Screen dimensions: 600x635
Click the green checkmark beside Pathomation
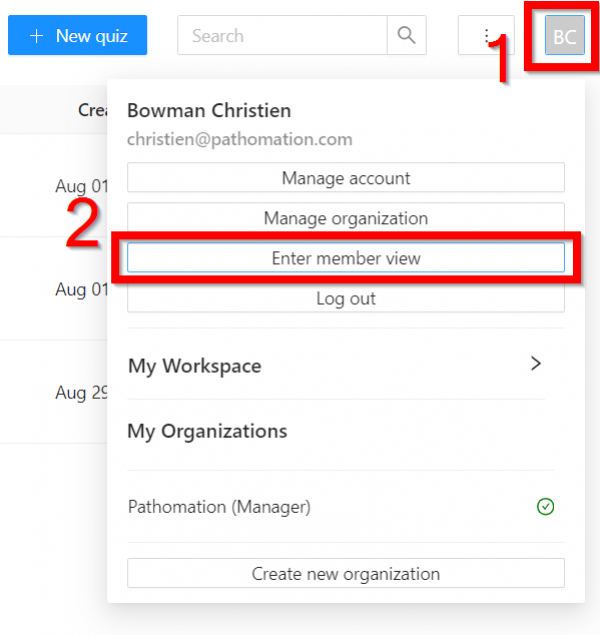[x=545, y=507]
